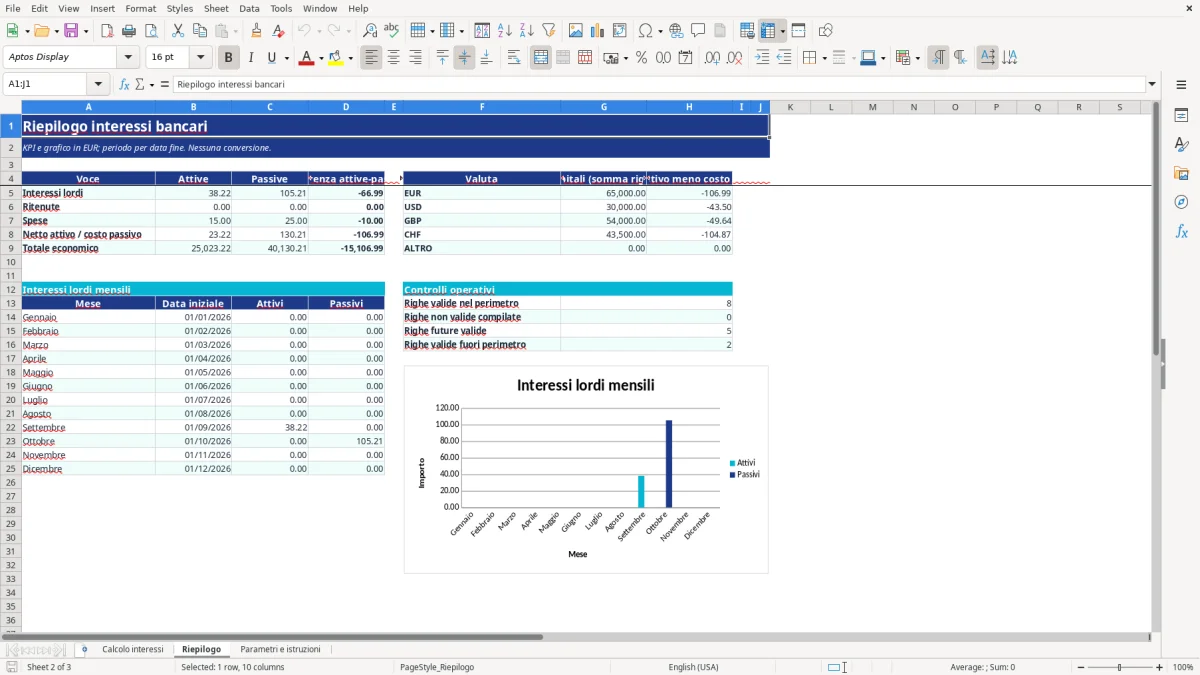Click Format as Percent icon
Image resolution: width=1200 pixels, height=675 pixels.
(x=642, y=58)
